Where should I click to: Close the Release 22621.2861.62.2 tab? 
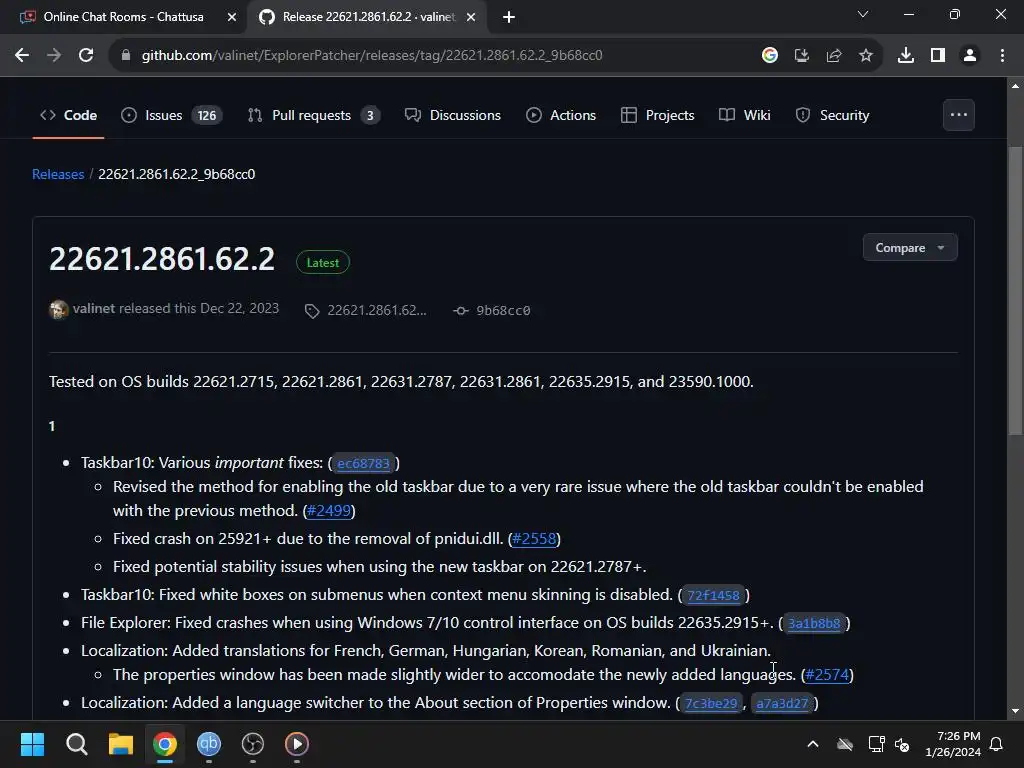[471, 17]
